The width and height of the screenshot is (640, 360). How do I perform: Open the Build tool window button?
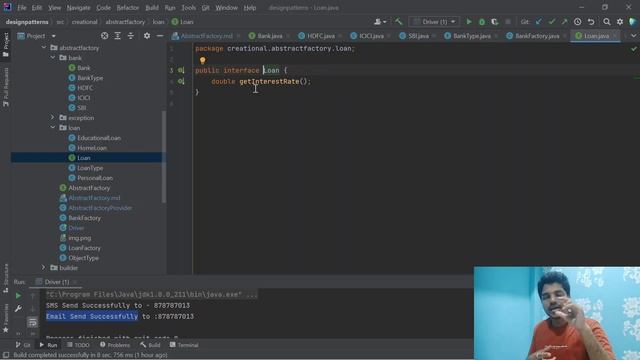pos(150,345)
